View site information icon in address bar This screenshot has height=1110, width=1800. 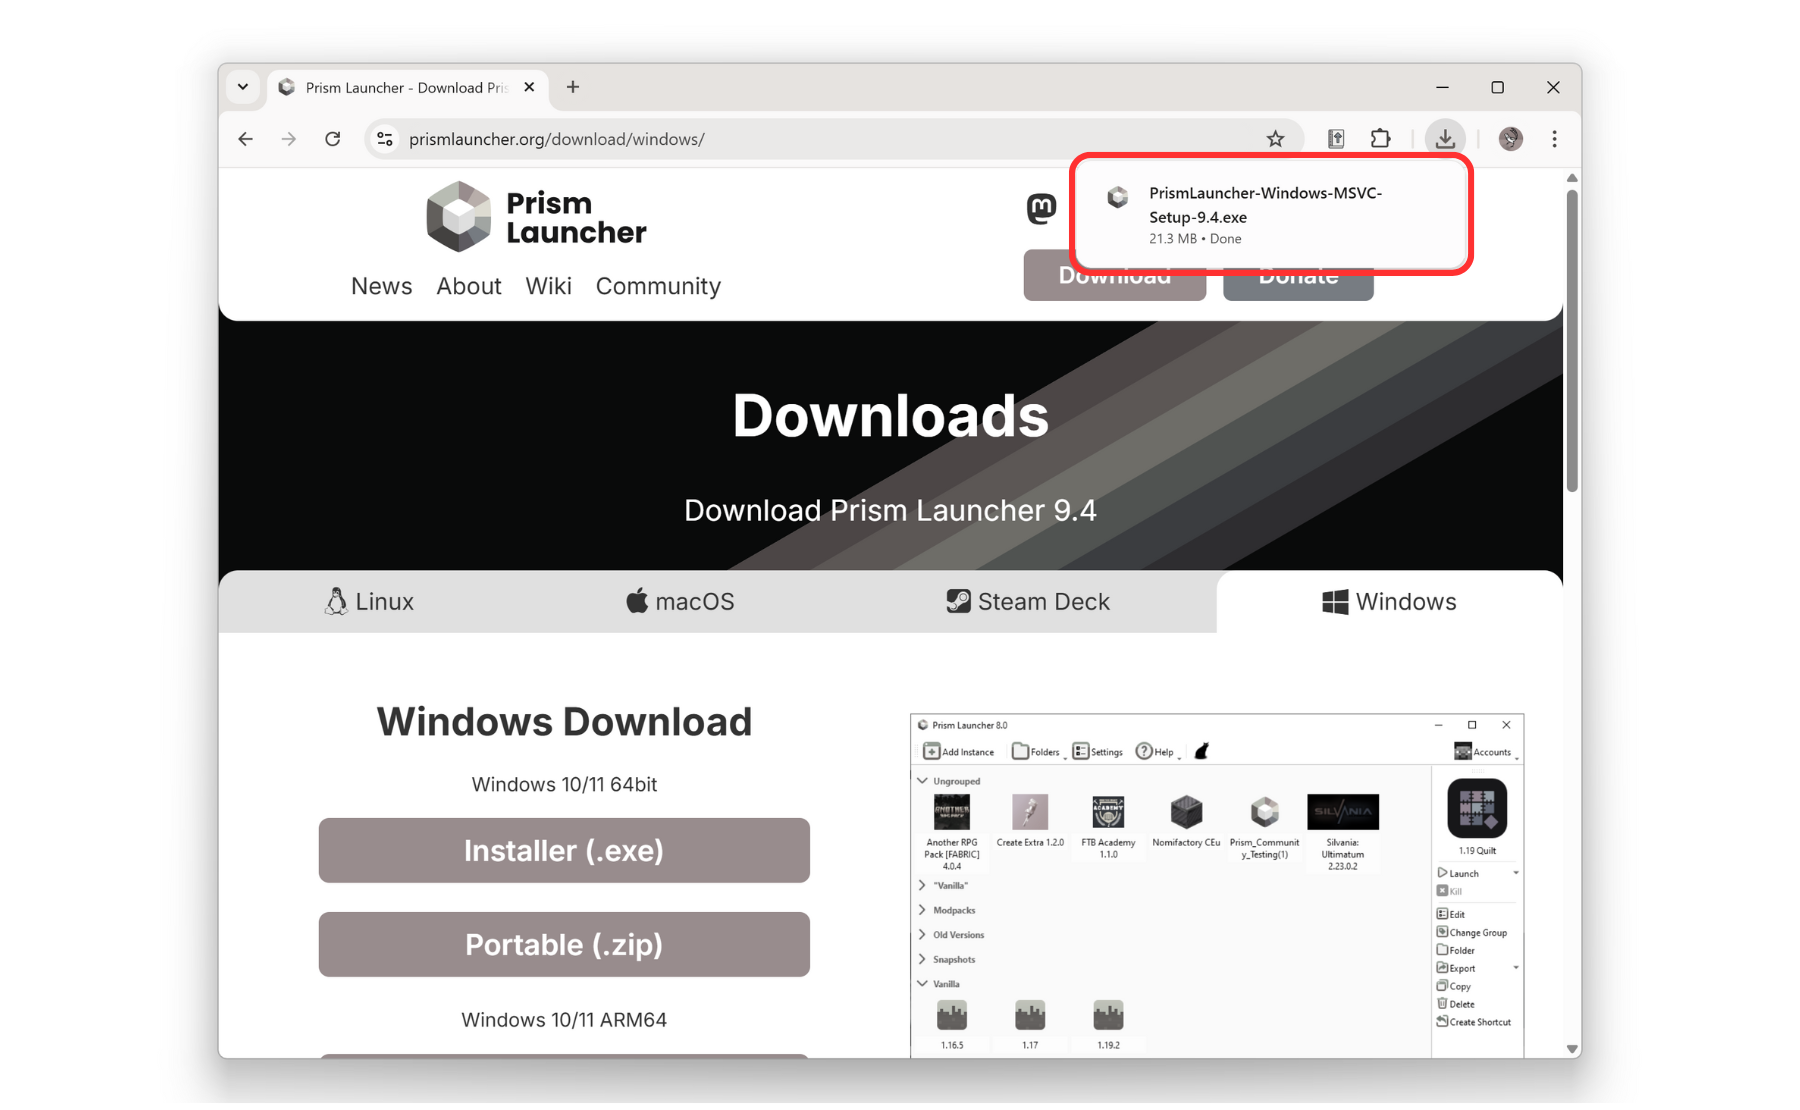point(385,139)
